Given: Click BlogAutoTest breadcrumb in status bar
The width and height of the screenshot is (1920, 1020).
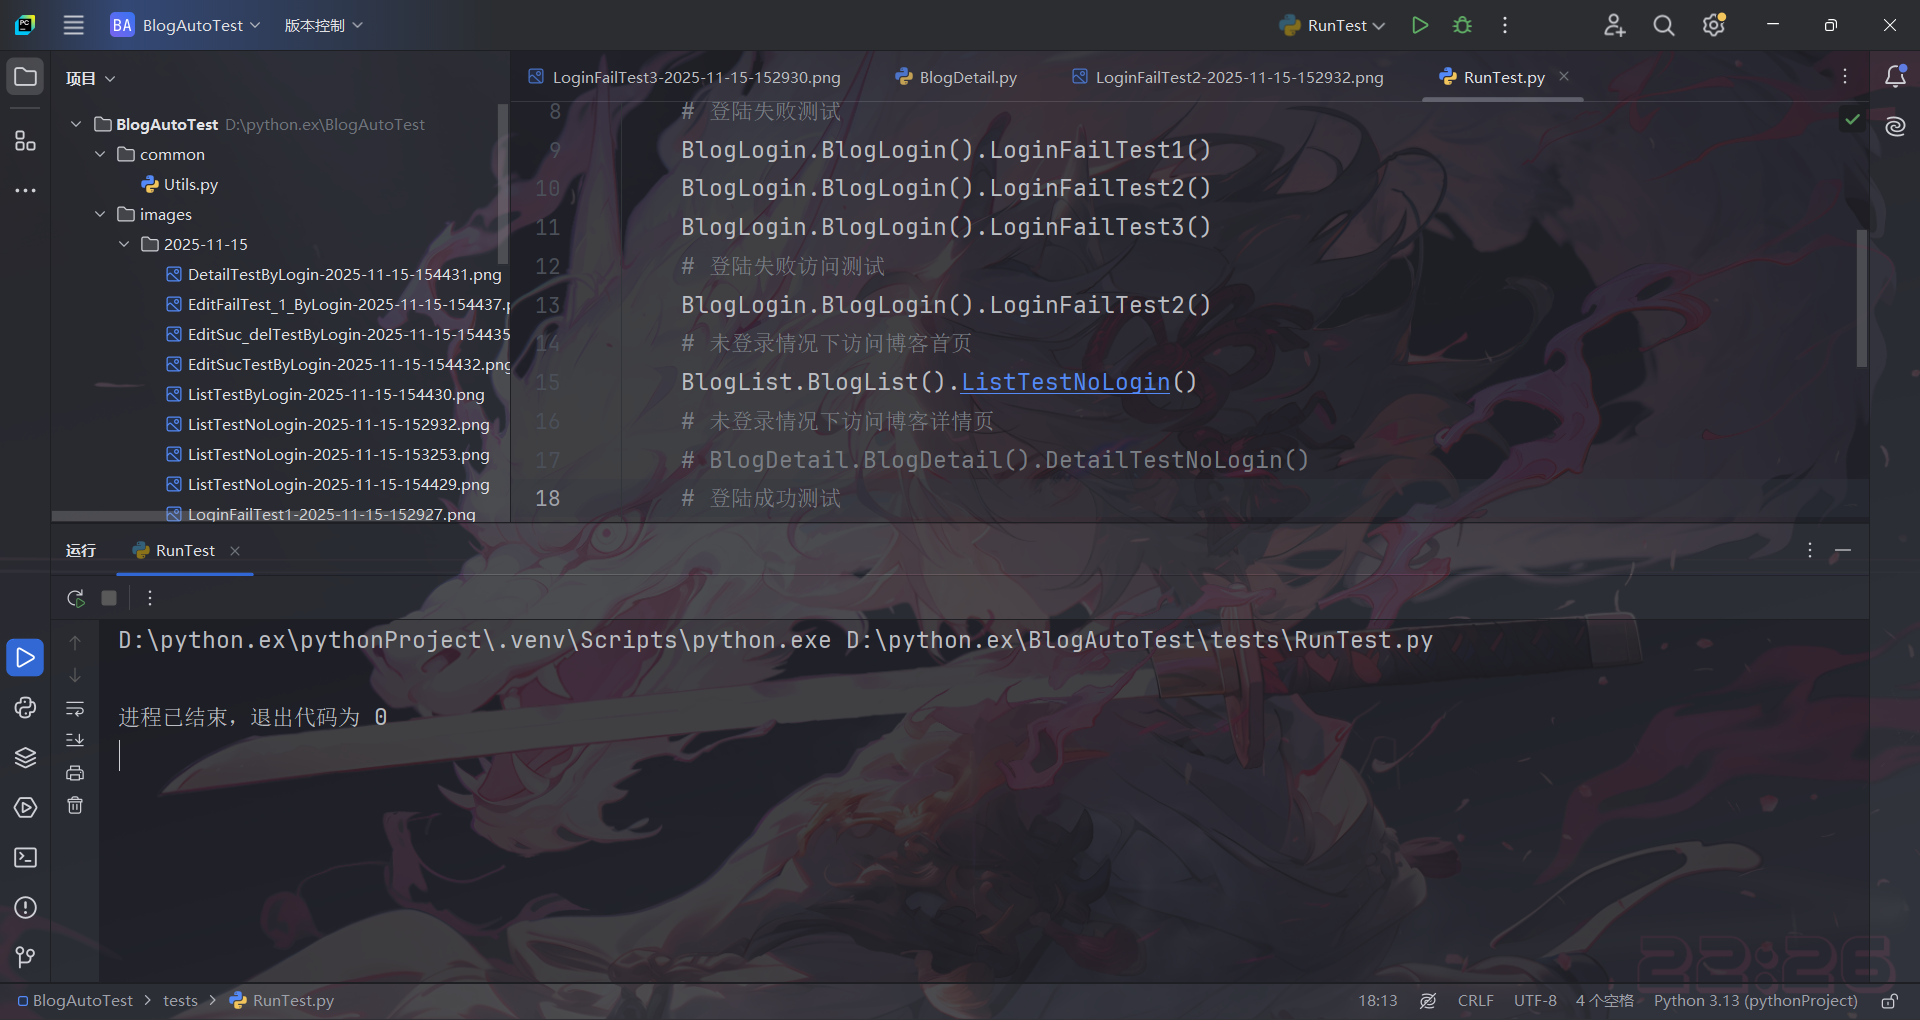Looking at the screenshot, I should pyautogui.click(x=75, y=1001).
